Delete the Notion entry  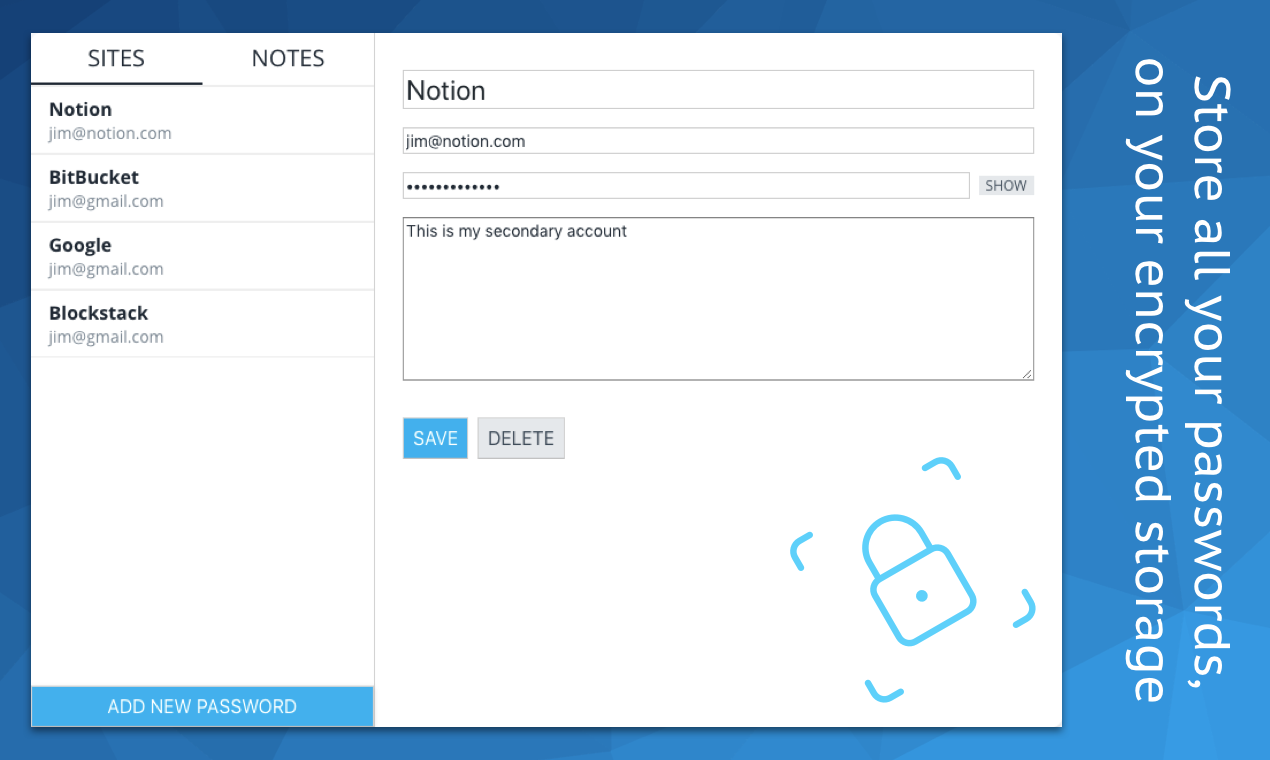click(x=521, y=438)
